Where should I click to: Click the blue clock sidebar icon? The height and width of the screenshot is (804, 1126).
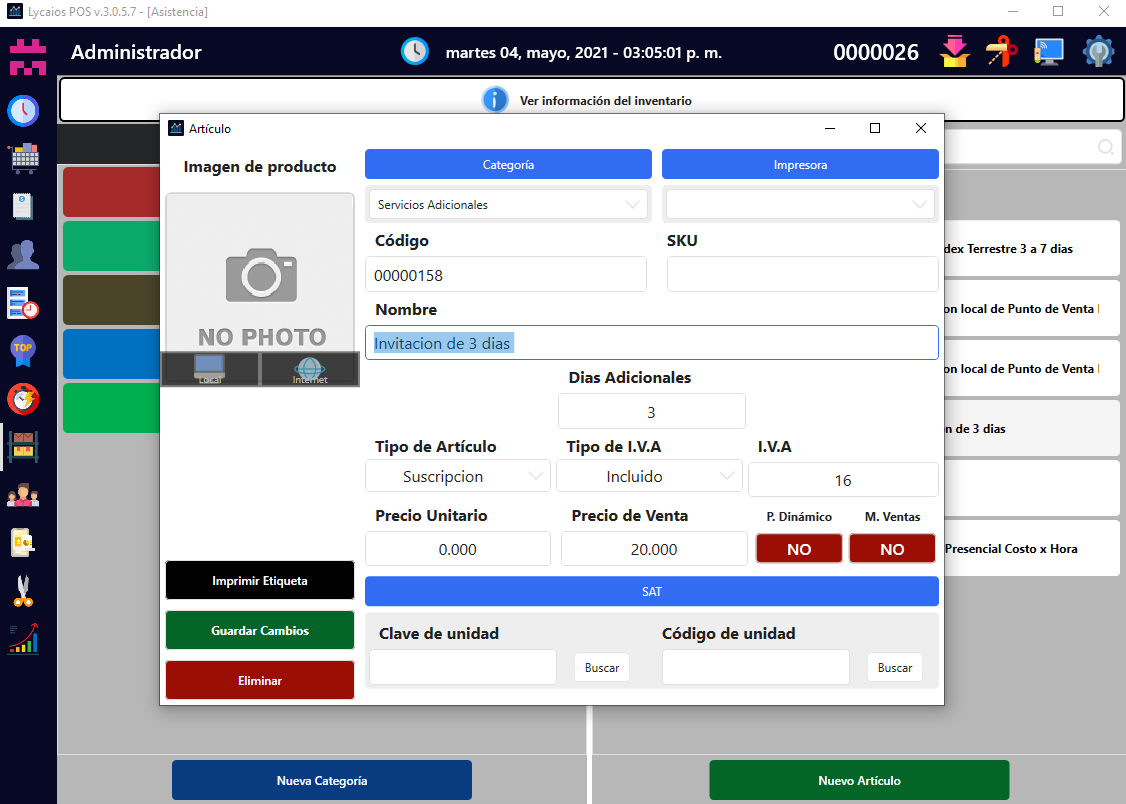pyautogui.click(x=24, y=110)
